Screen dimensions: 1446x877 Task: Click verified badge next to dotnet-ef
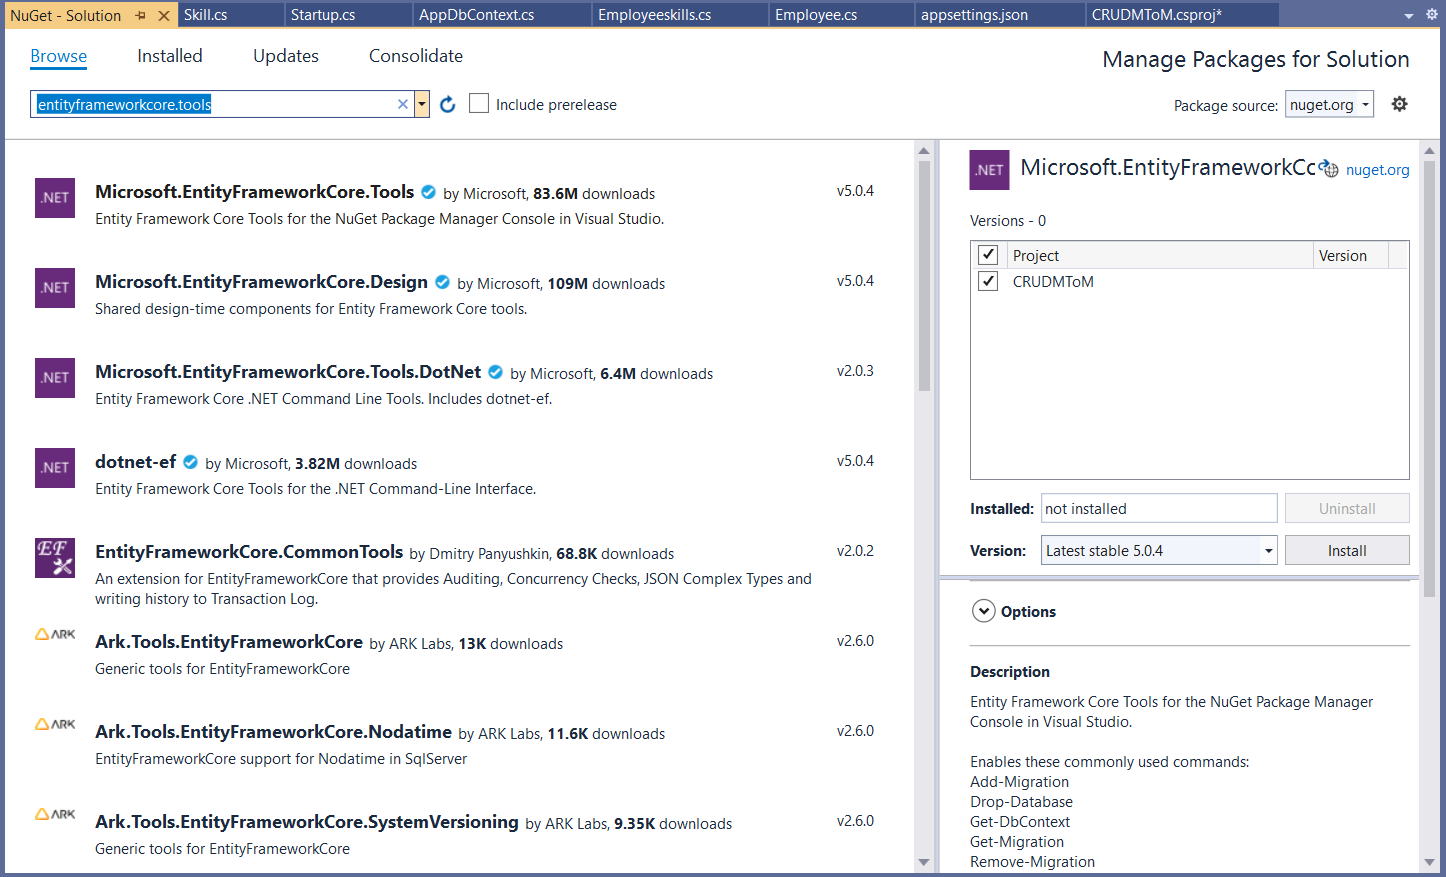(190, 462)
